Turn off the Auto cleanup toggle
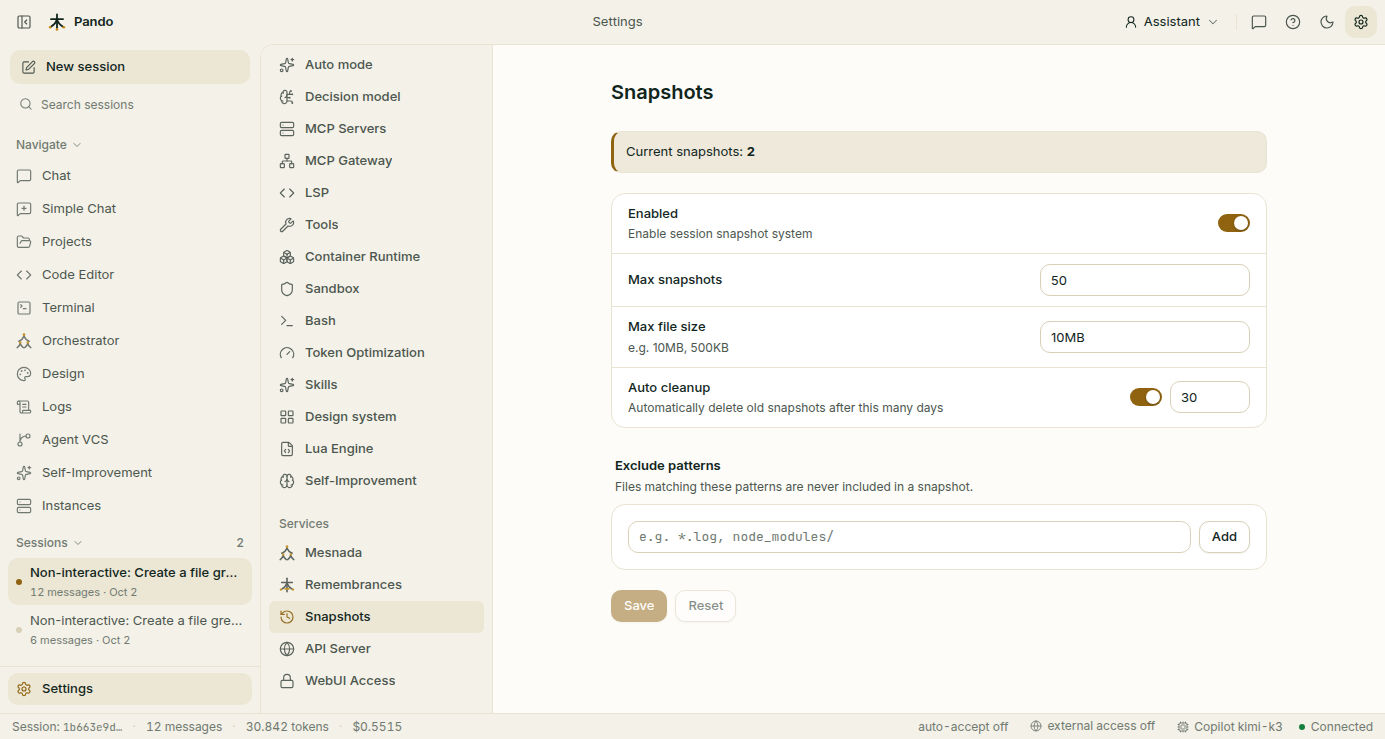 [x=1146, y=397]
